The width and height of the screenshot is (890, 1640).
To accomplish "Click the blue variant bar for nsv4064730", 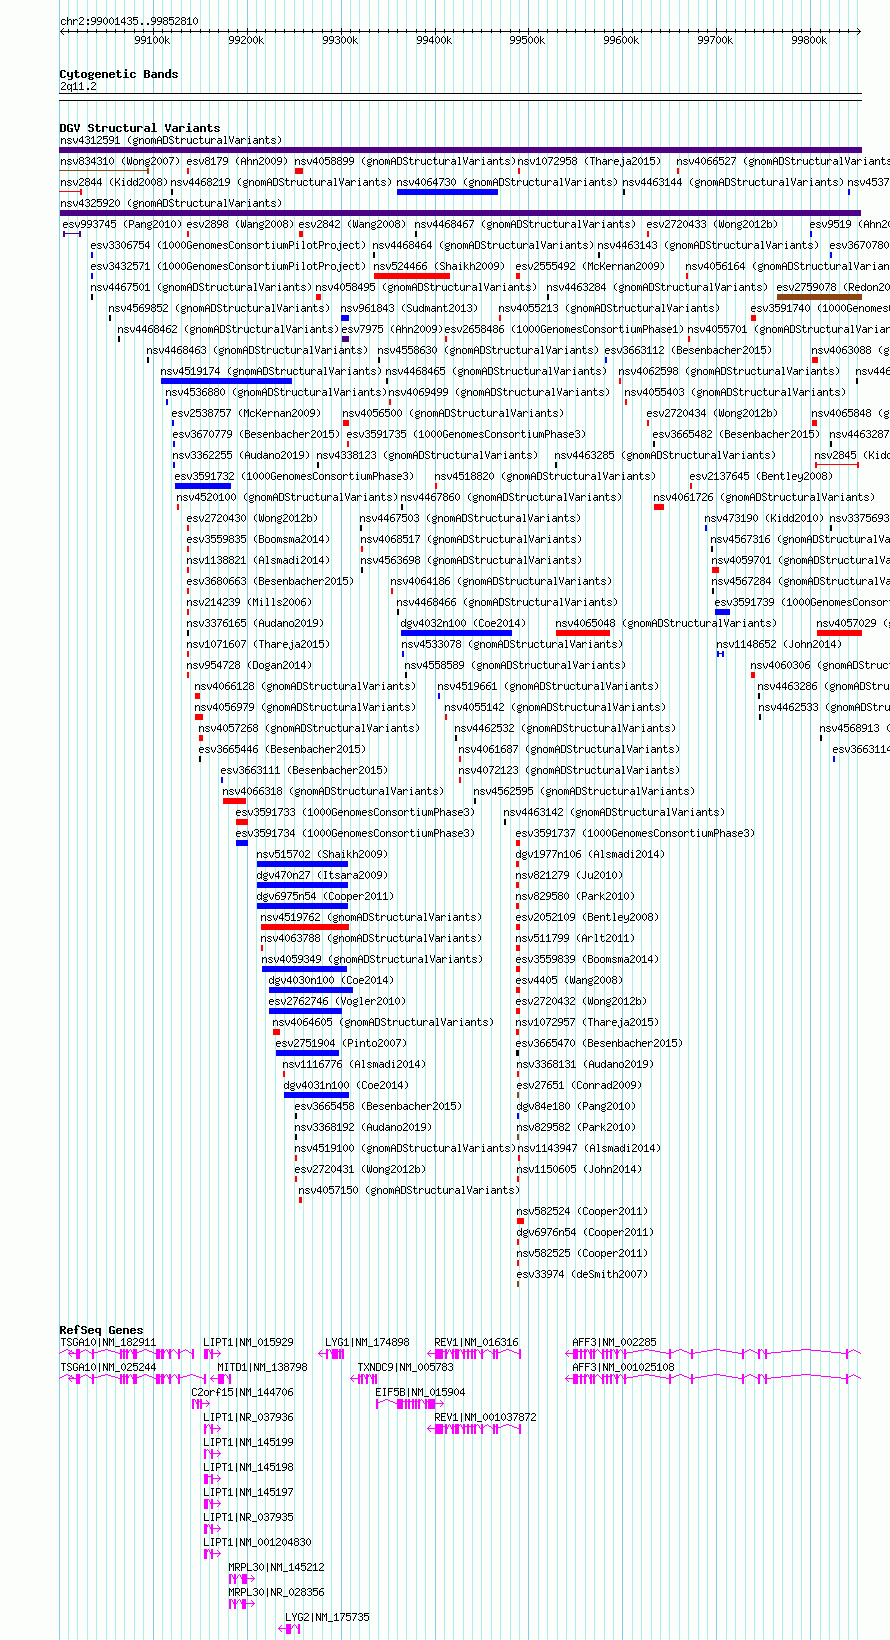I will point(447,191).
